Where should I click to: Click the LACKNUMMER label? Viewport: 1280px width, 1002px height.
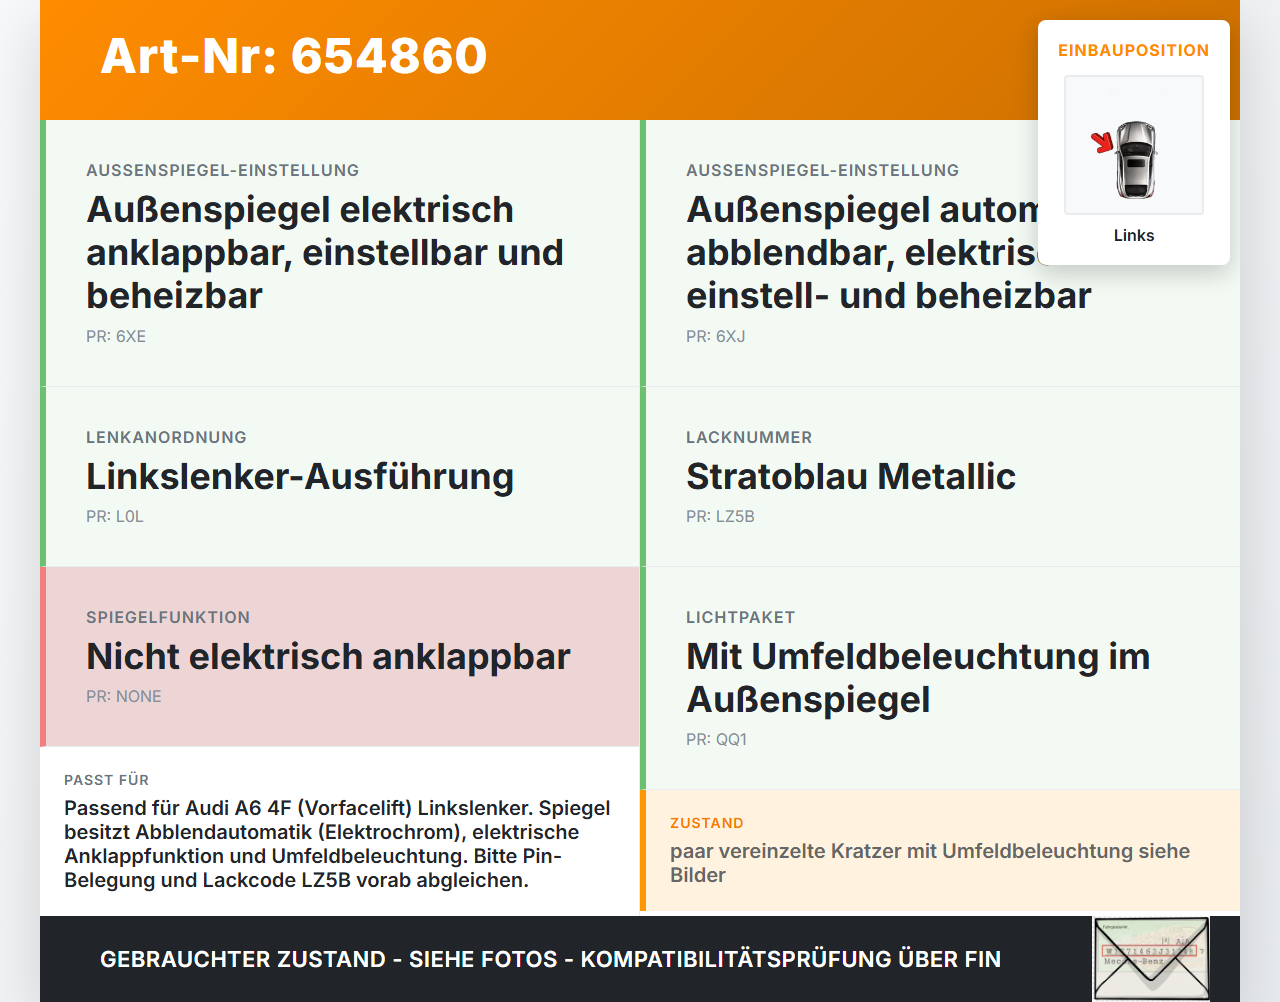(x=749, y=437)
